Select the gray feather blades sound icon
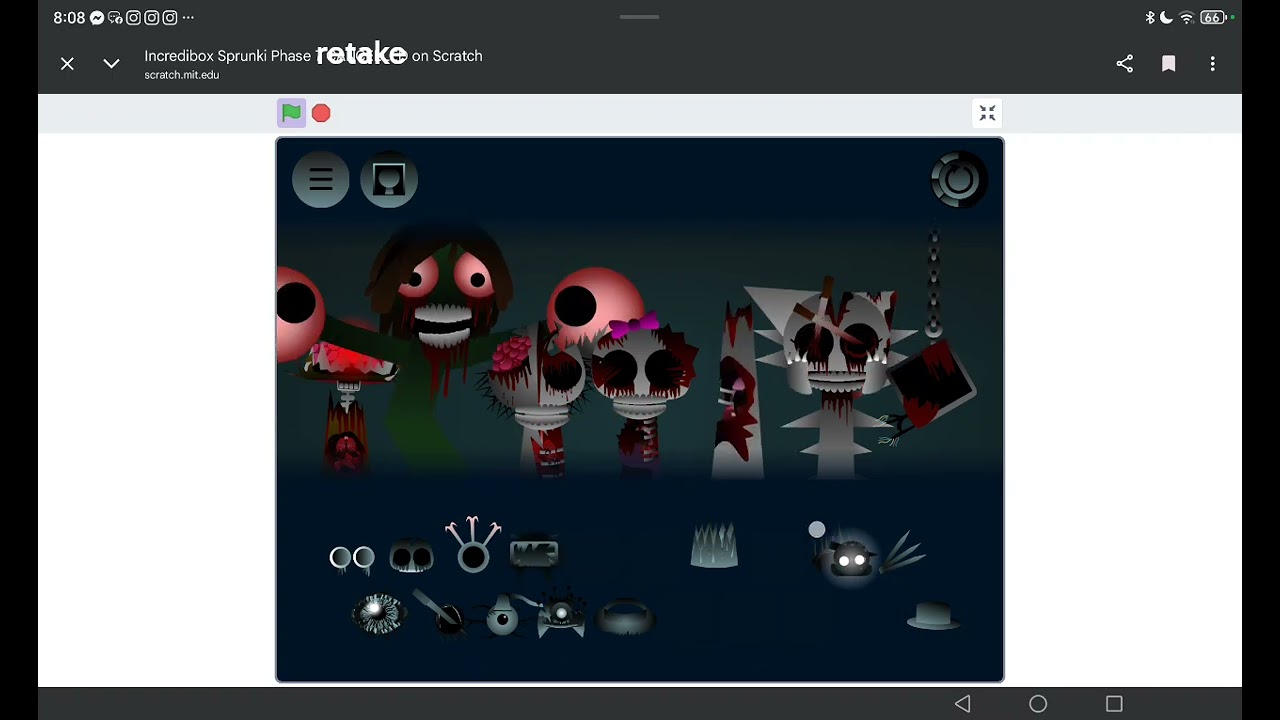Image resolution: width=1280 pixels, height=720 pixels. tap(903, 552)
